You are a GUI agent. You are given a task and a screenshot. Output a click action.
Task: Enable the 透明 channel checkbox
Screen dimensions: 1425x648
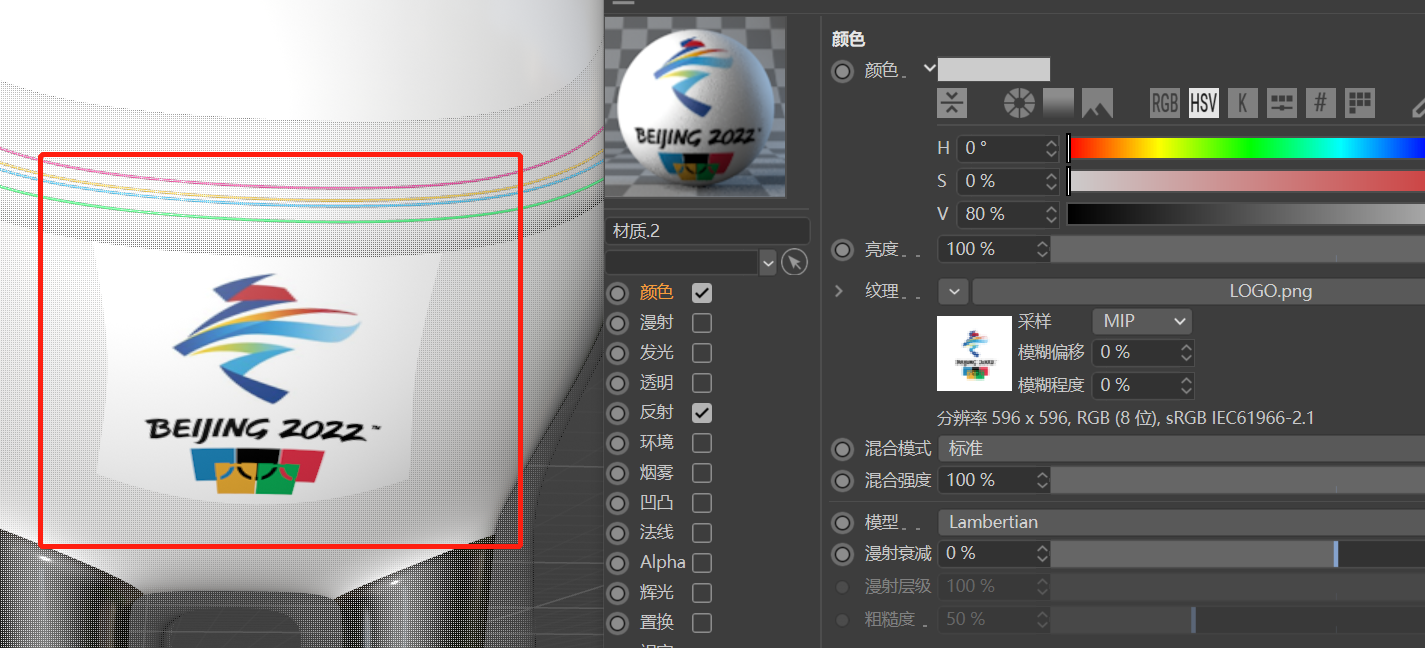(702, 383)
